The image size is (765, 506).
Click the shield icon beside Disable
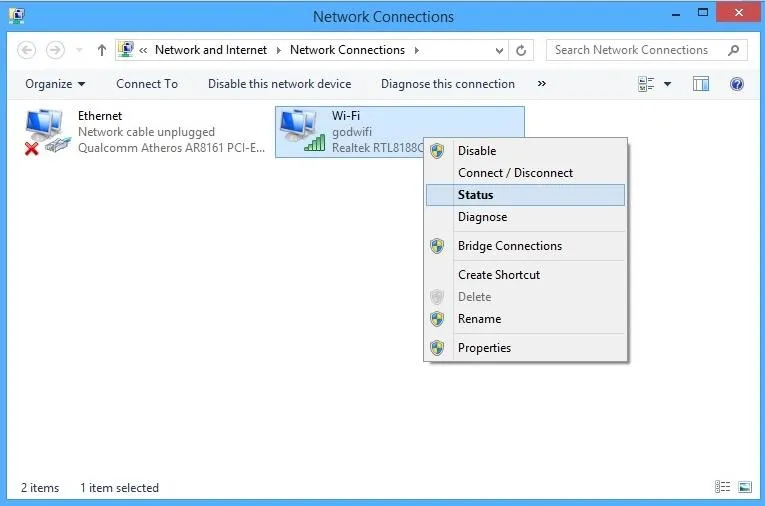(x=437, y=151)
